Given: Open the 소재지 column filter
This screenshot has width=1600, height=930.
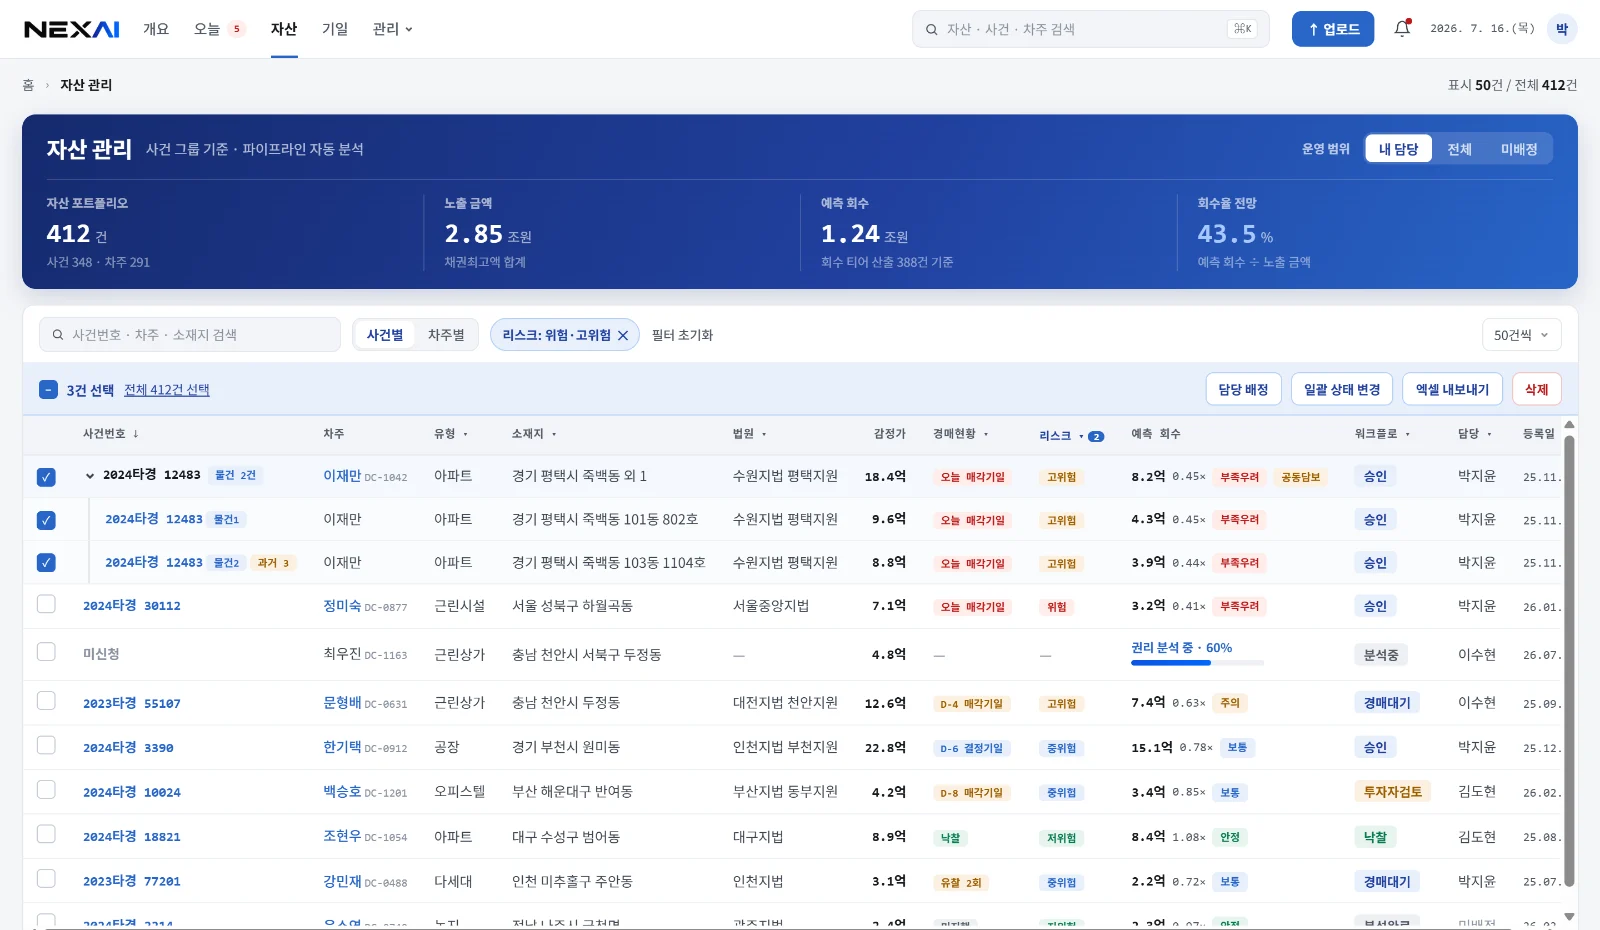Looking at the screenshot, I should tap(554, 434).
